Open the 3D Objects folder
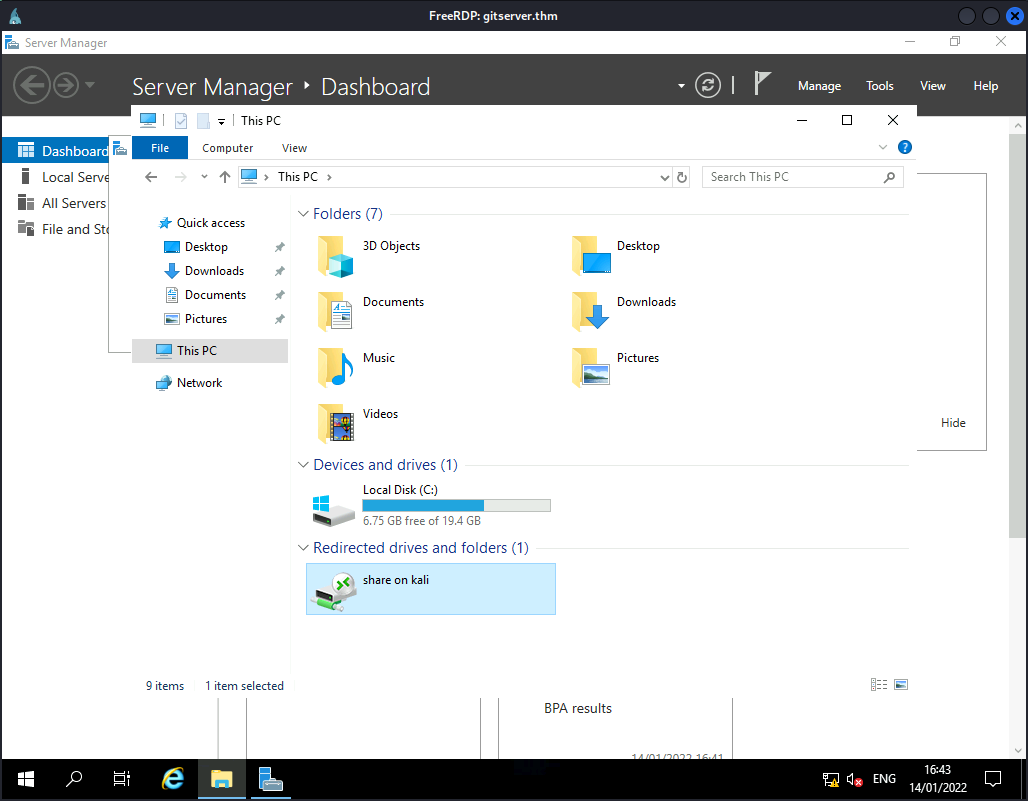The height and width of the screenshot is (801, 1028). (x=370, y=256)
